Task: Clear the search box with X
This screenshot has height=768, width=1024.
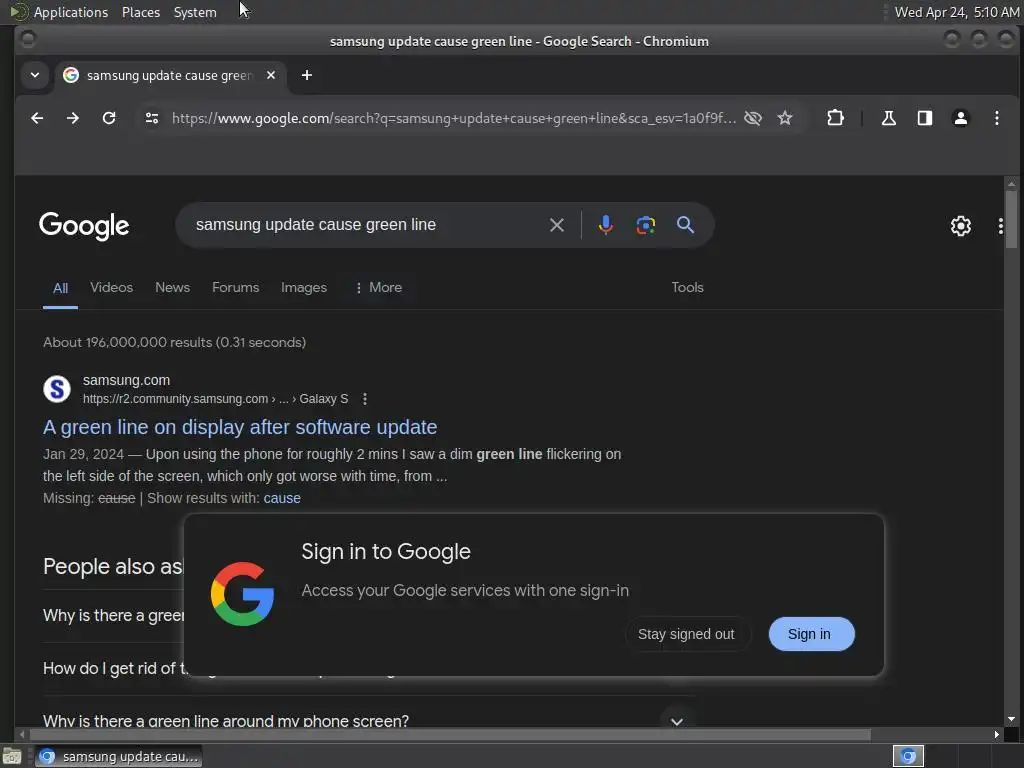Action: (x=557, y=225)
